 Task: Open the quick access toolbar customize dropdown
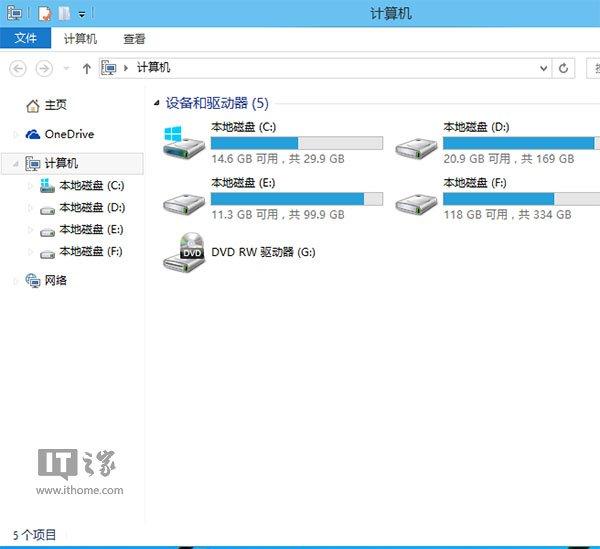[81, 13]
